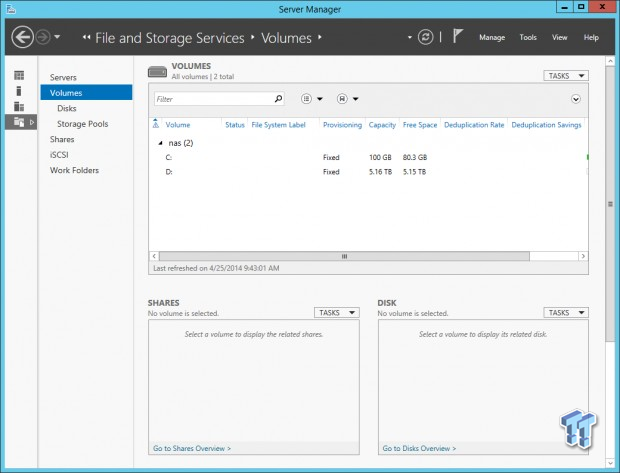Image resolution: width=620 pixels, height=473 pixels.
Task: Select the All Servers icon in the sidebar
Action: [x=19, y=106]
